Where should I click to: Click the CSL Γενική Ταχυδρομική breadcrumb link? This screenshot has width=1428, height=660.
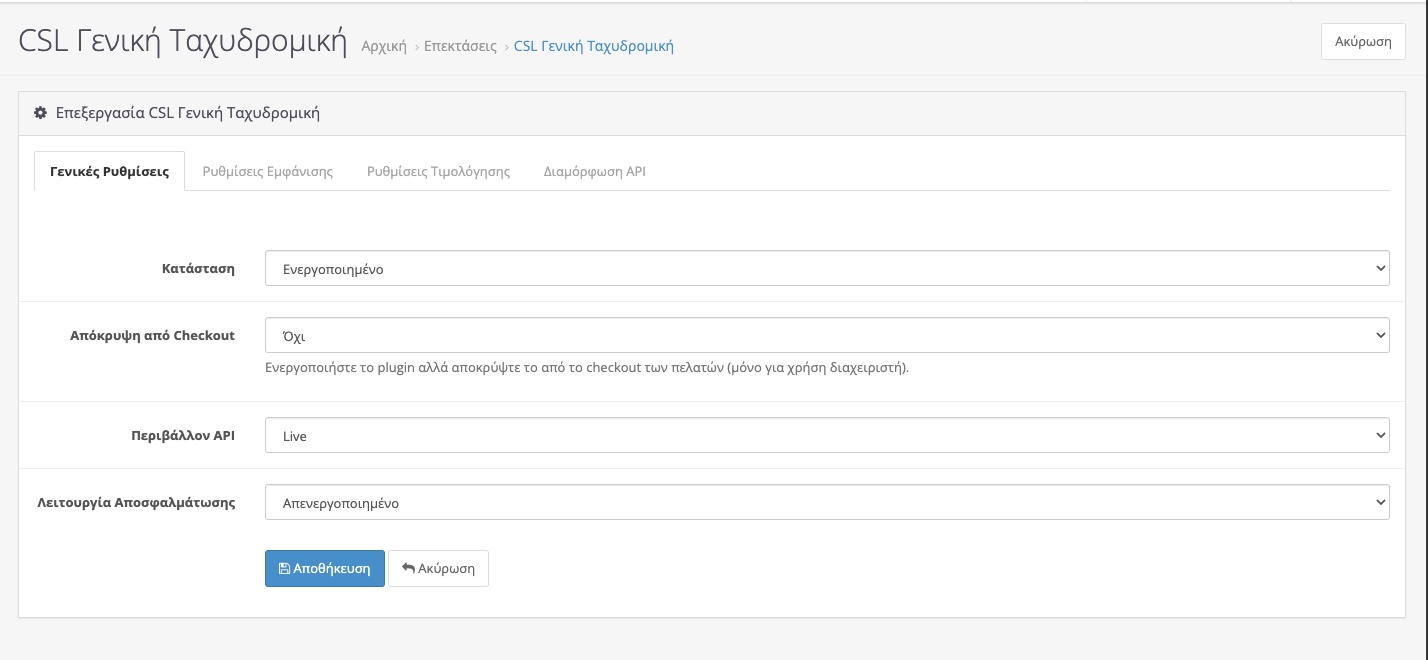[x=594, y=46]
